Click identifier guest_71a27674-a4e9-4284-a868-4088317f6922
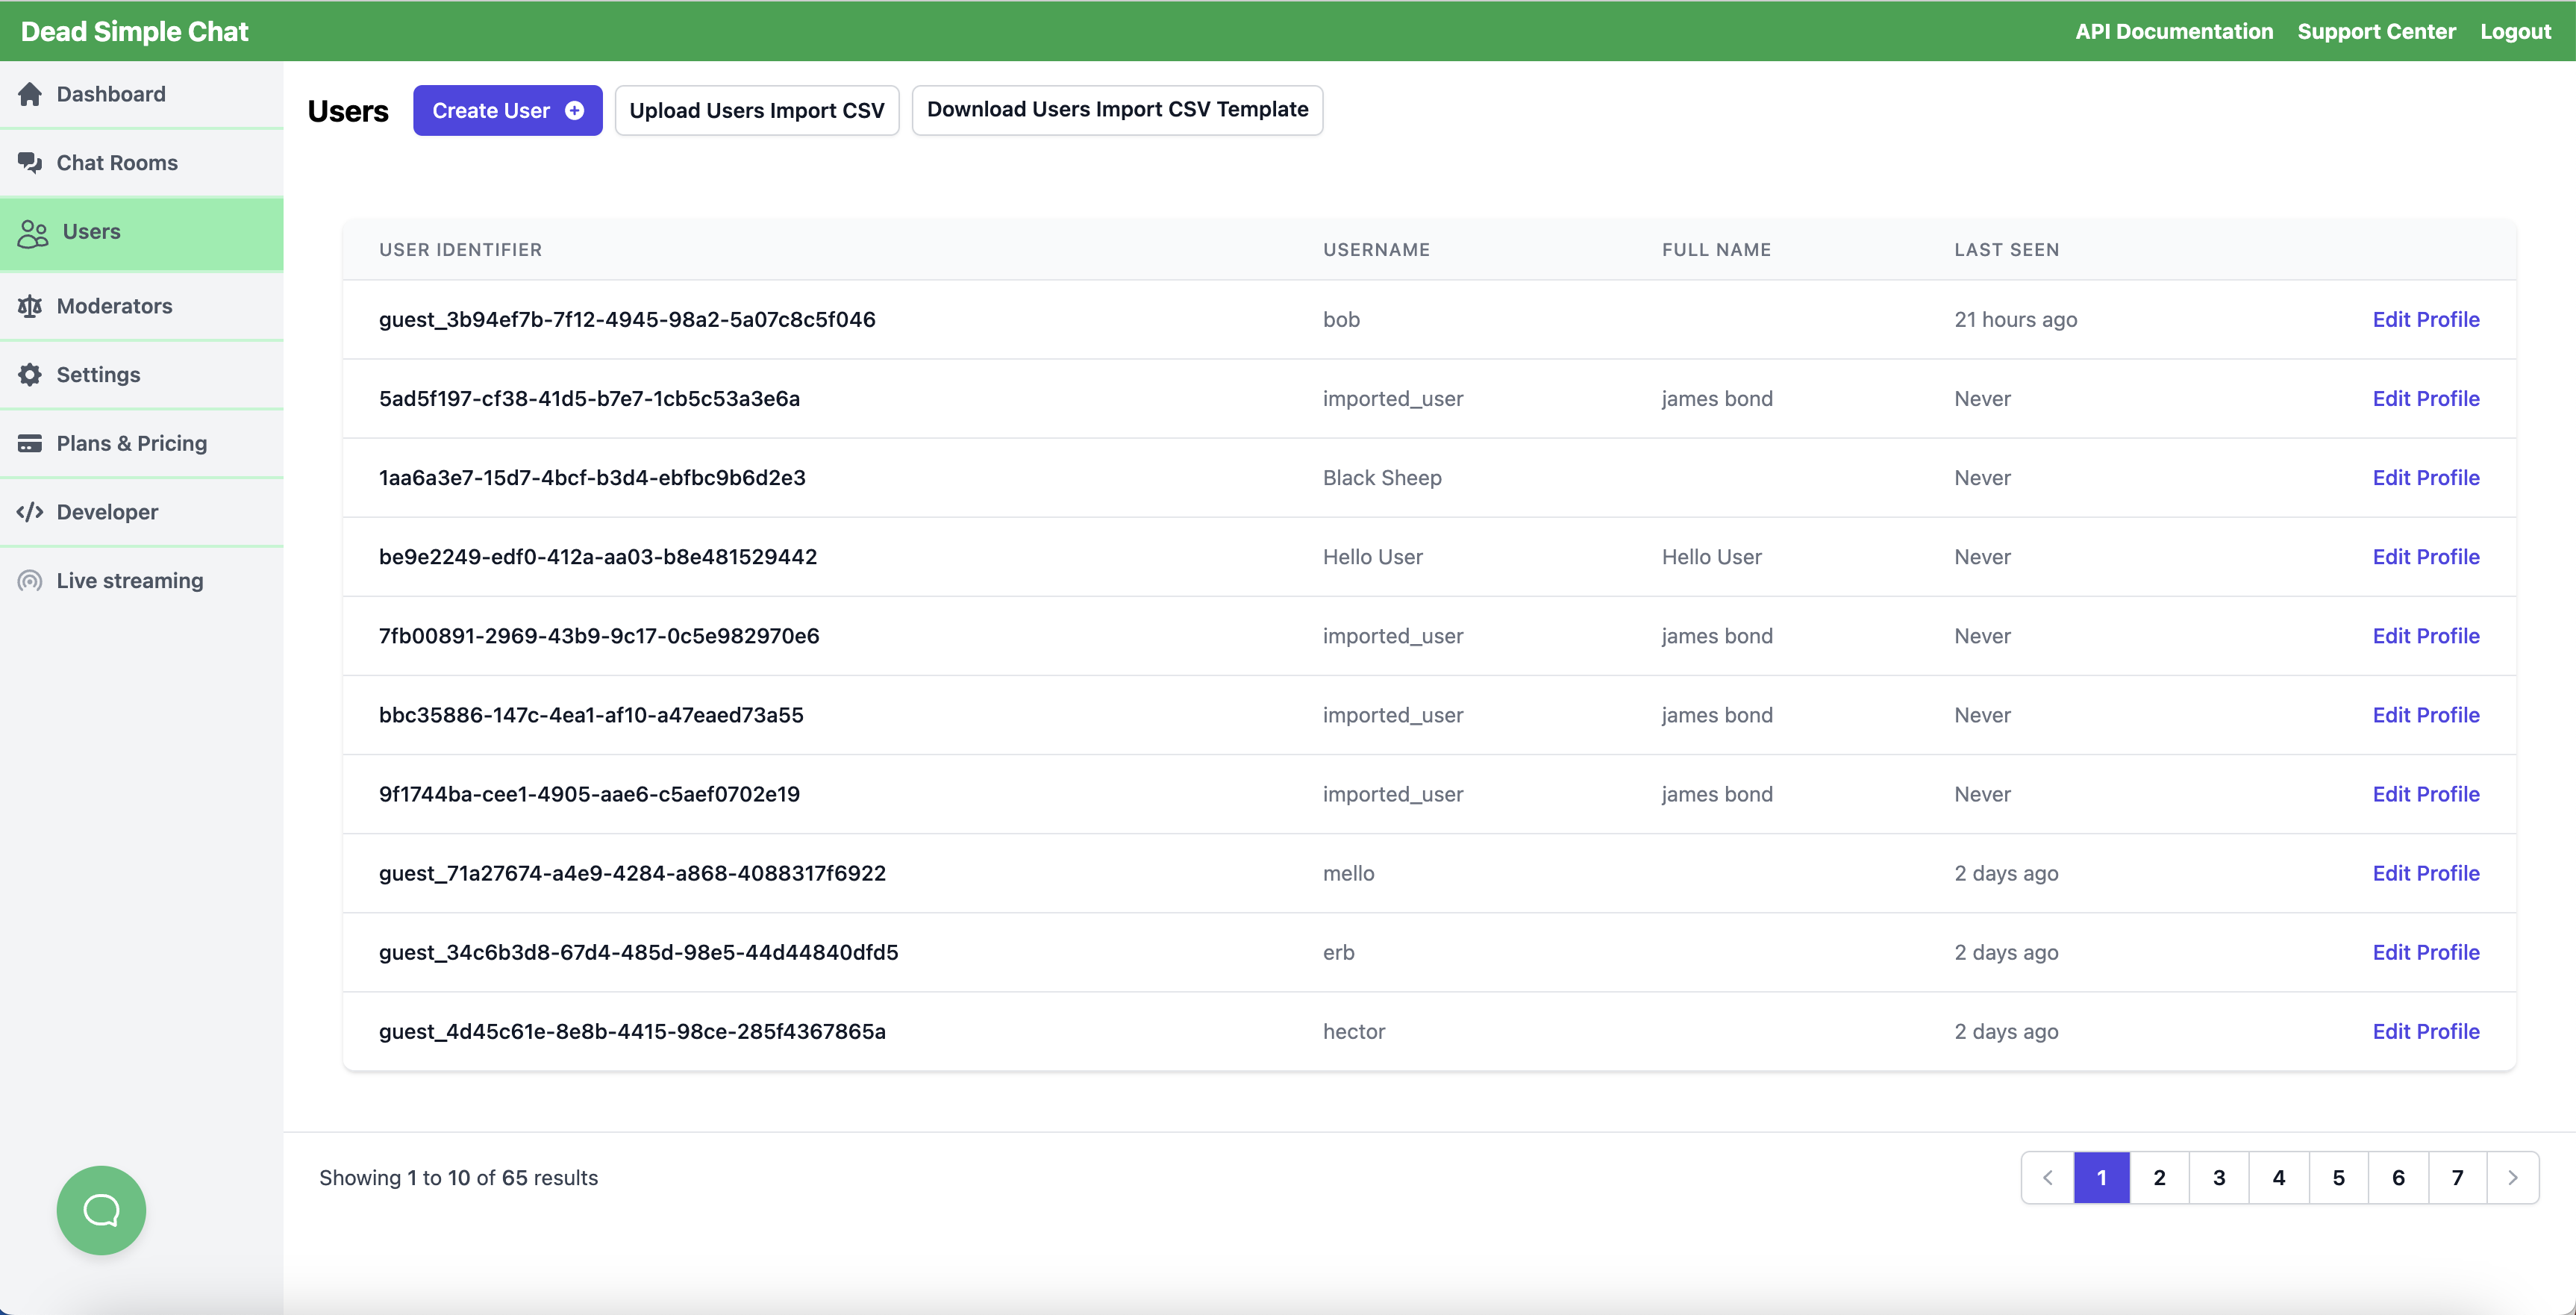Viewport: 2576px width, 1315px height. [632, 874]
